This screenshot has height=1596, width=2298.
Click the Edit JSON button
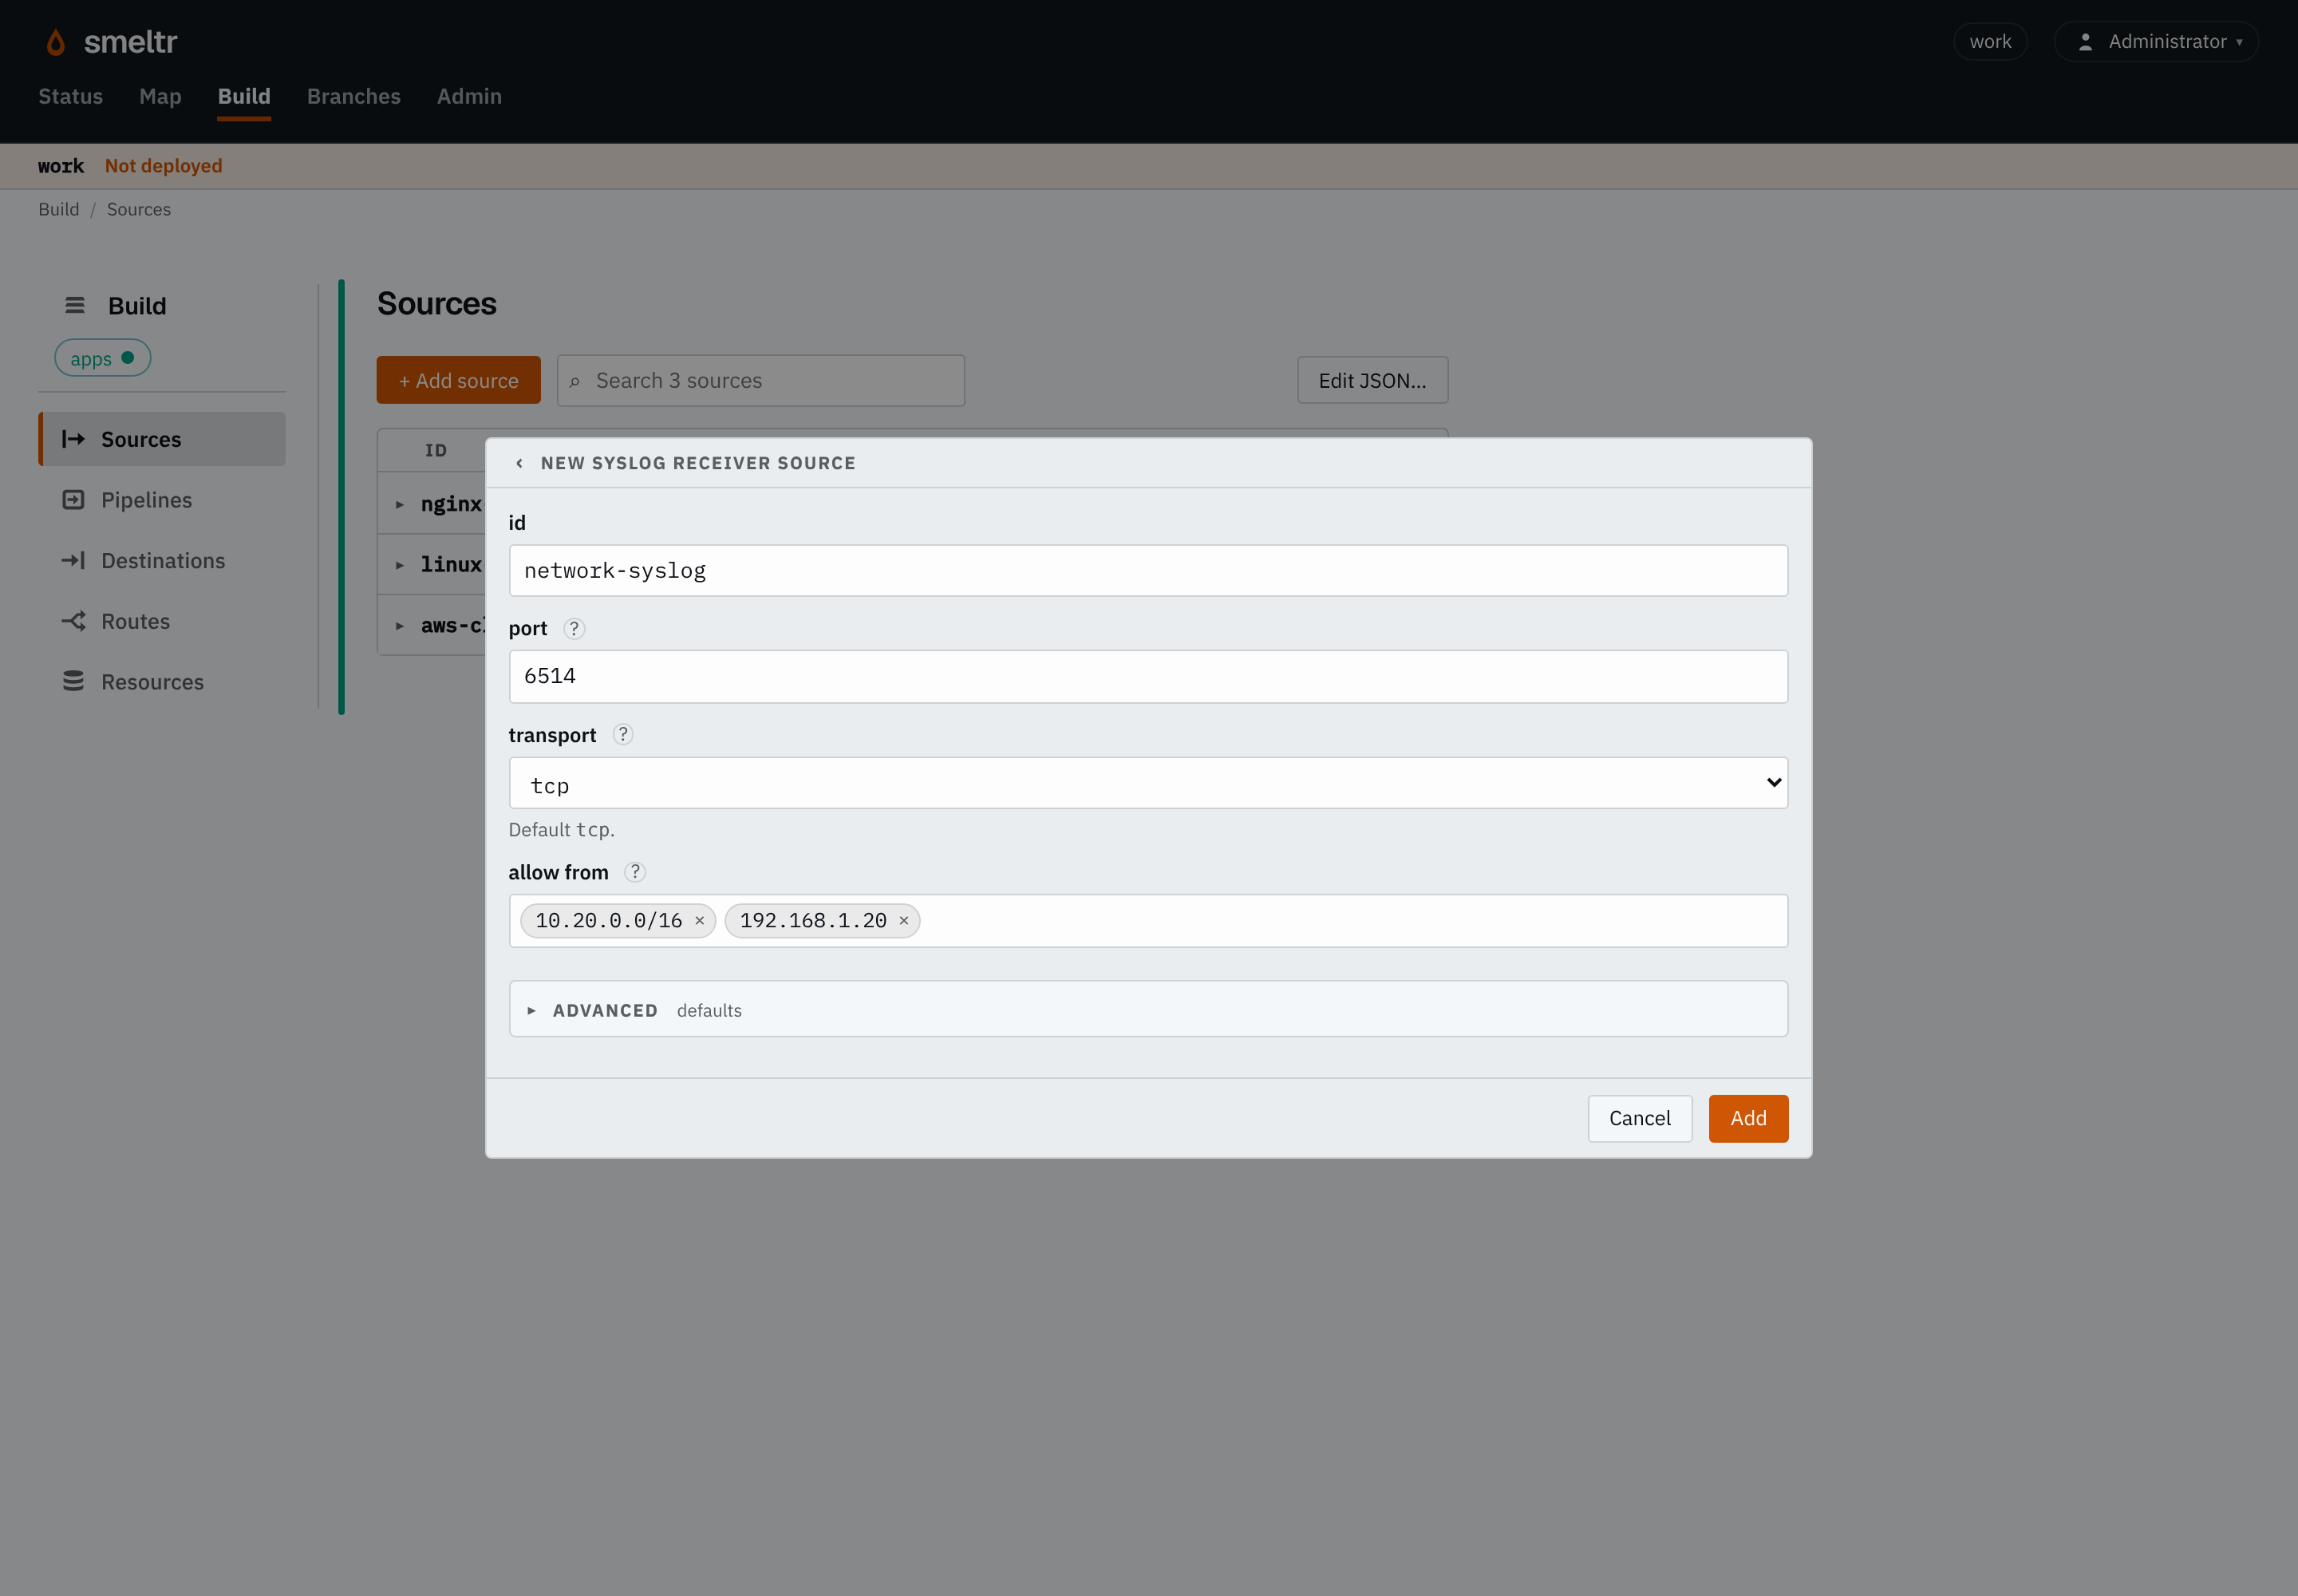coord(1372,380)
